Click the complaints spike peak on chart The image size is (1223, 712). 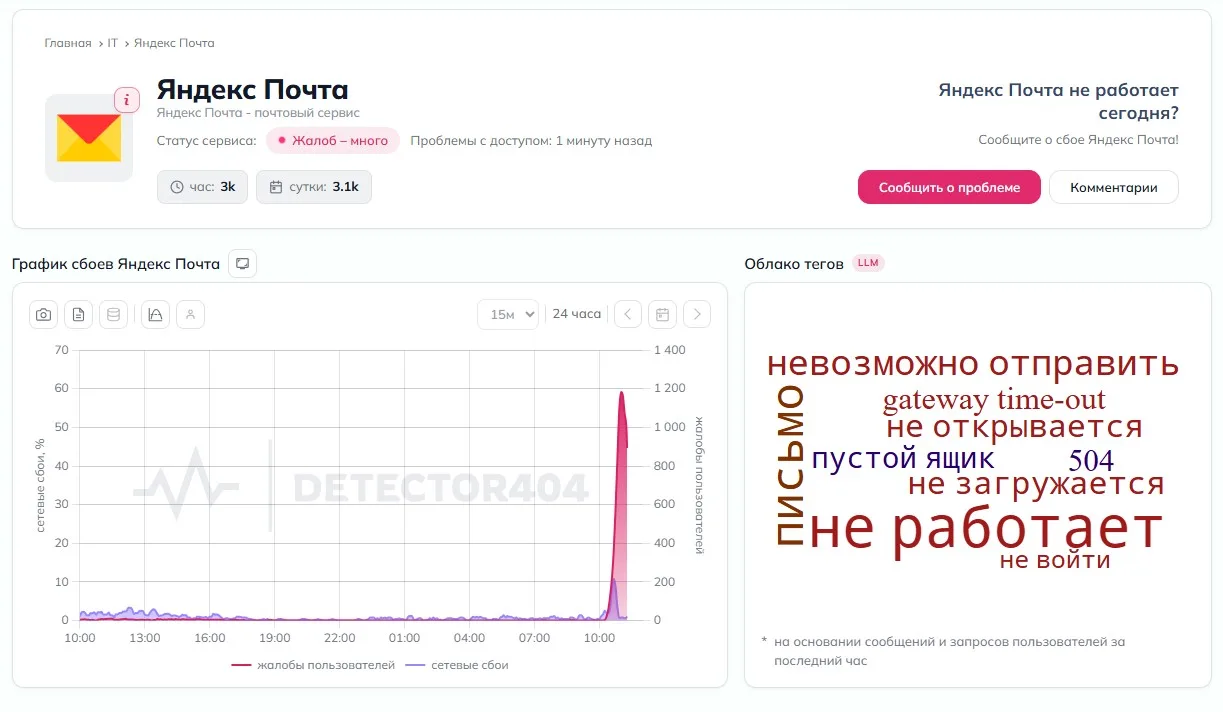(x=621, y=393)
